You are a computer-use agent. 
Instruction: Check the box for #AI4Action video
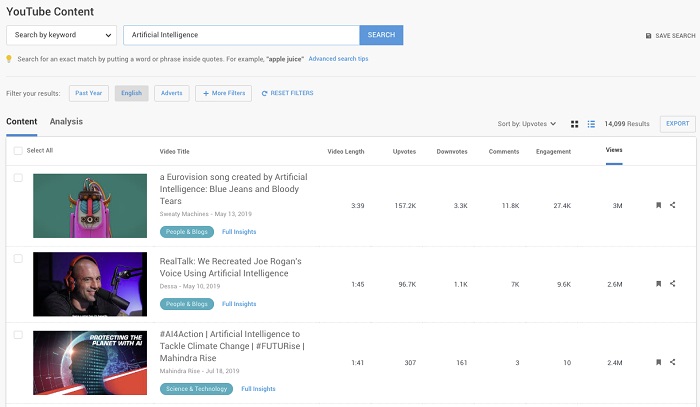(18, 335)
